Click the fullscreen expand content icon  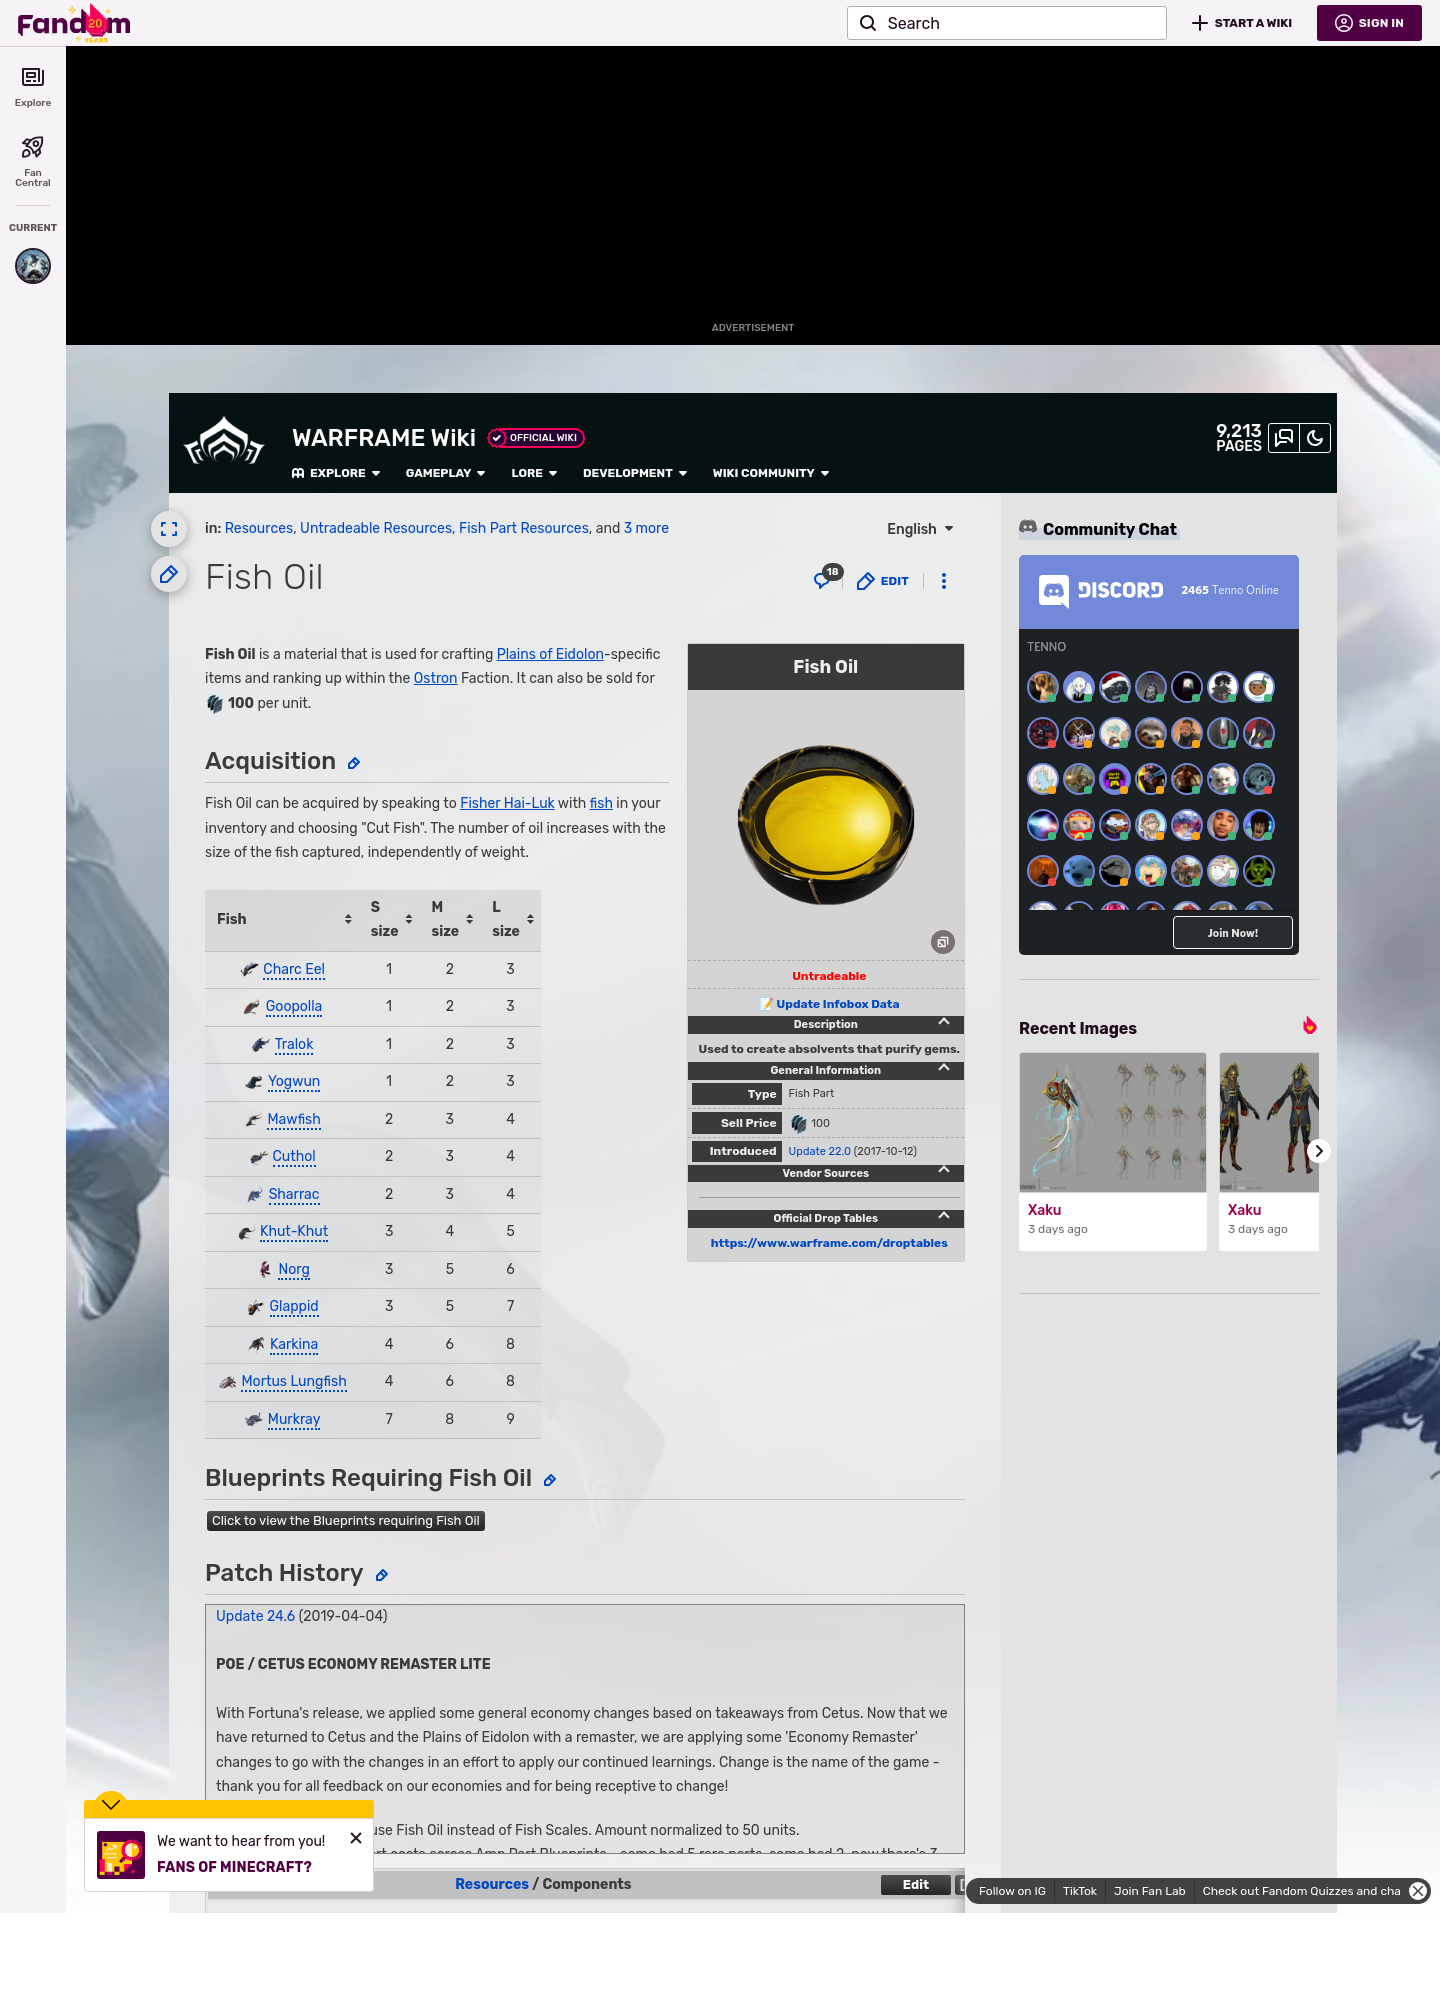(169, 529)
